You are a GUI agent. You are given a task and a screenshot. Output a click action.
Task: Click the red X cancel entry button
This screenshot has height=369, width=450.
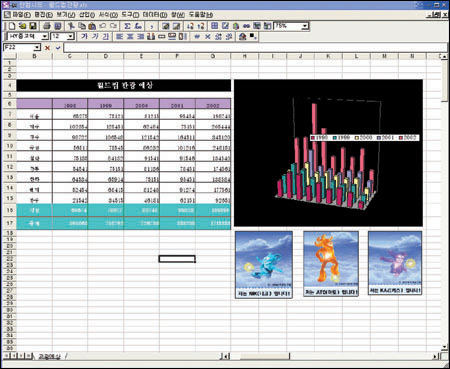pyautogui.click(x=48, y=48)
